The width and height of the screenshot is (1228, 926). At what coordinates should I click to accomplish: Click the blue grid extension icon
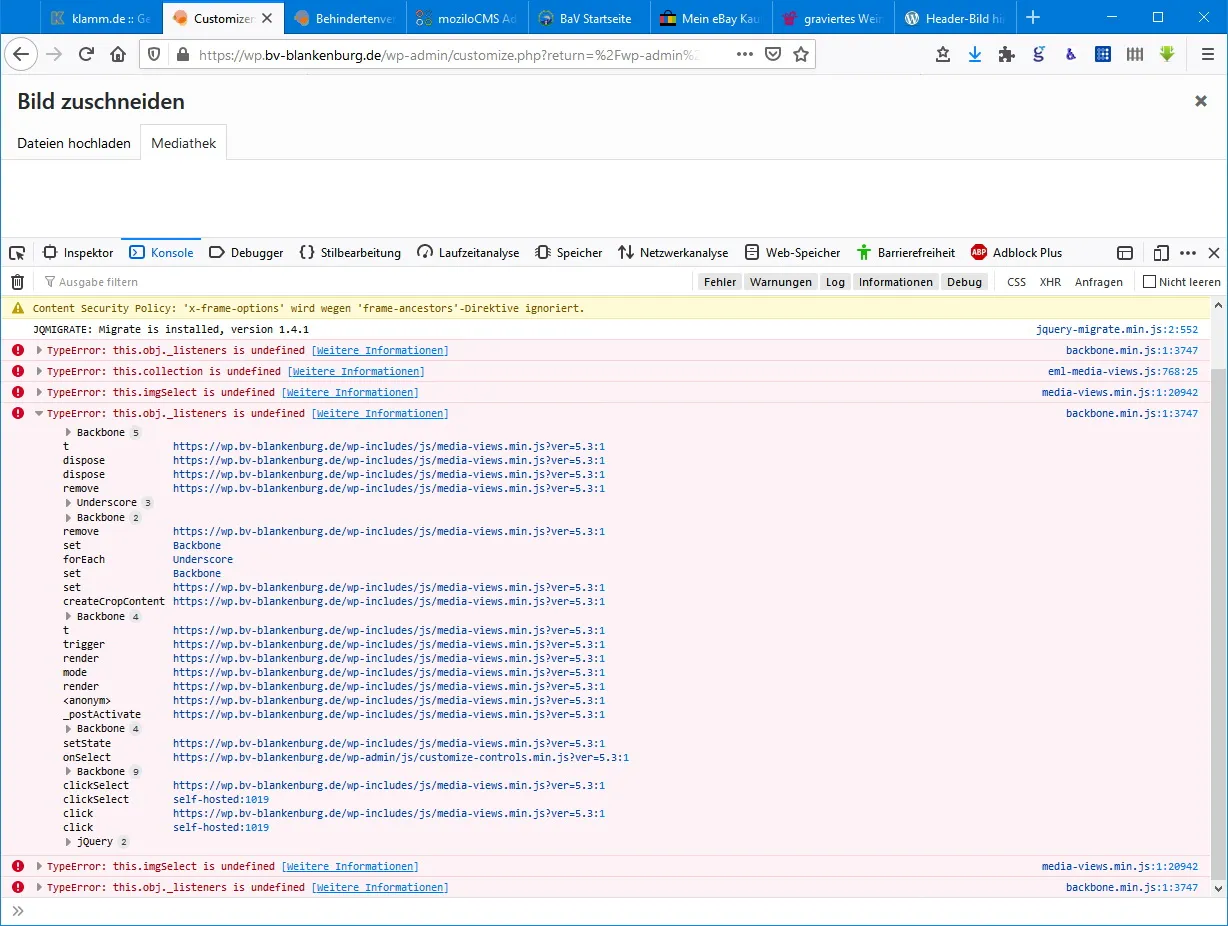[x=1103, y=55]
